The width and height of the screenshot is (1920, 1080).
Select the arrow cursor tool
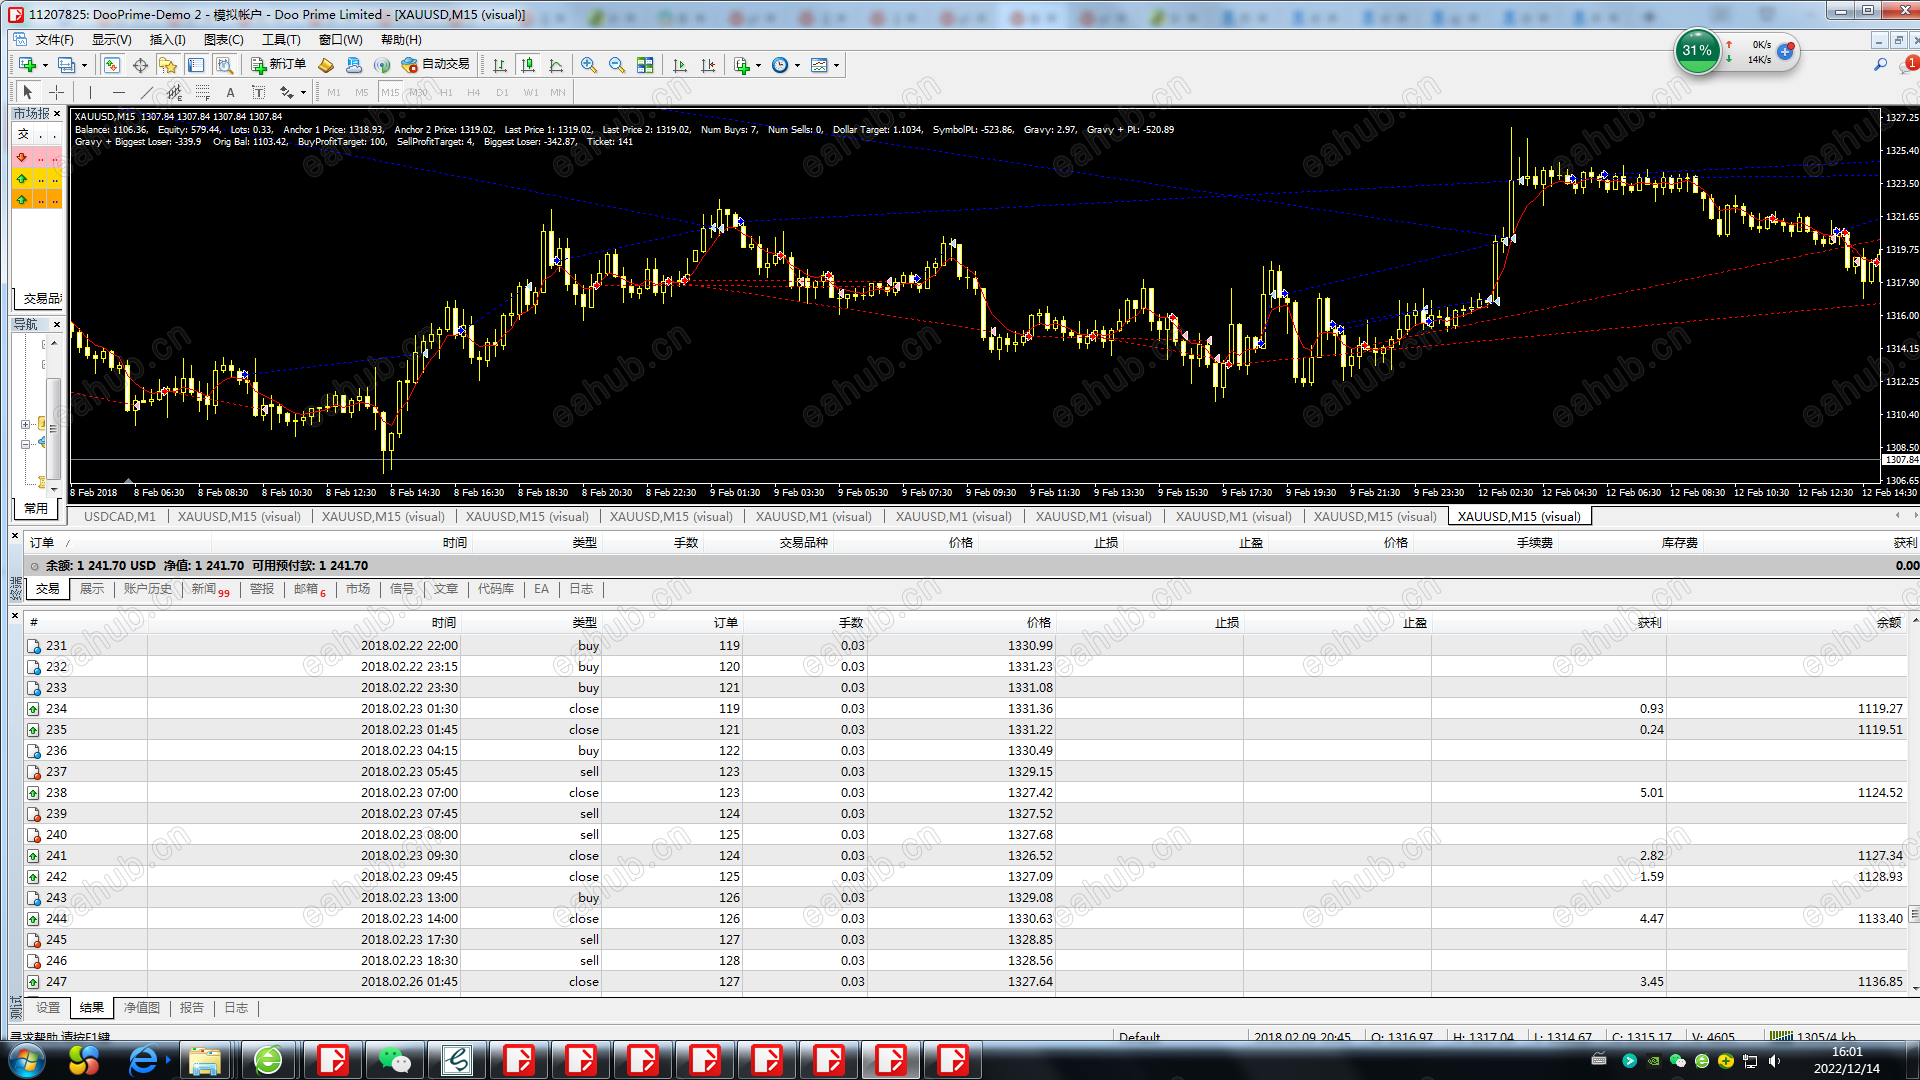tap(28, 92)
